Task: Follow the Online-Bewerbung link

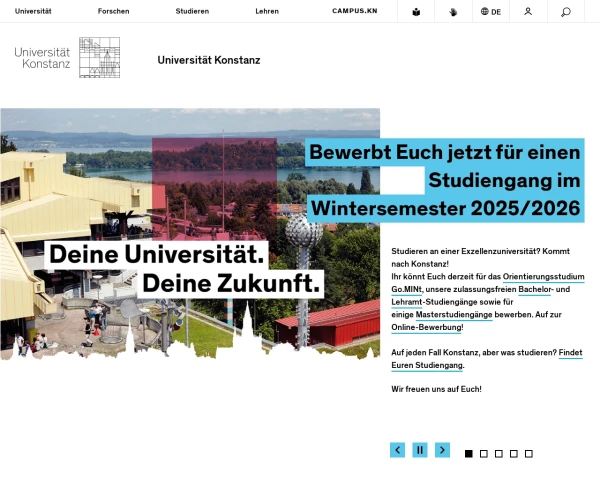Action: 427,327
